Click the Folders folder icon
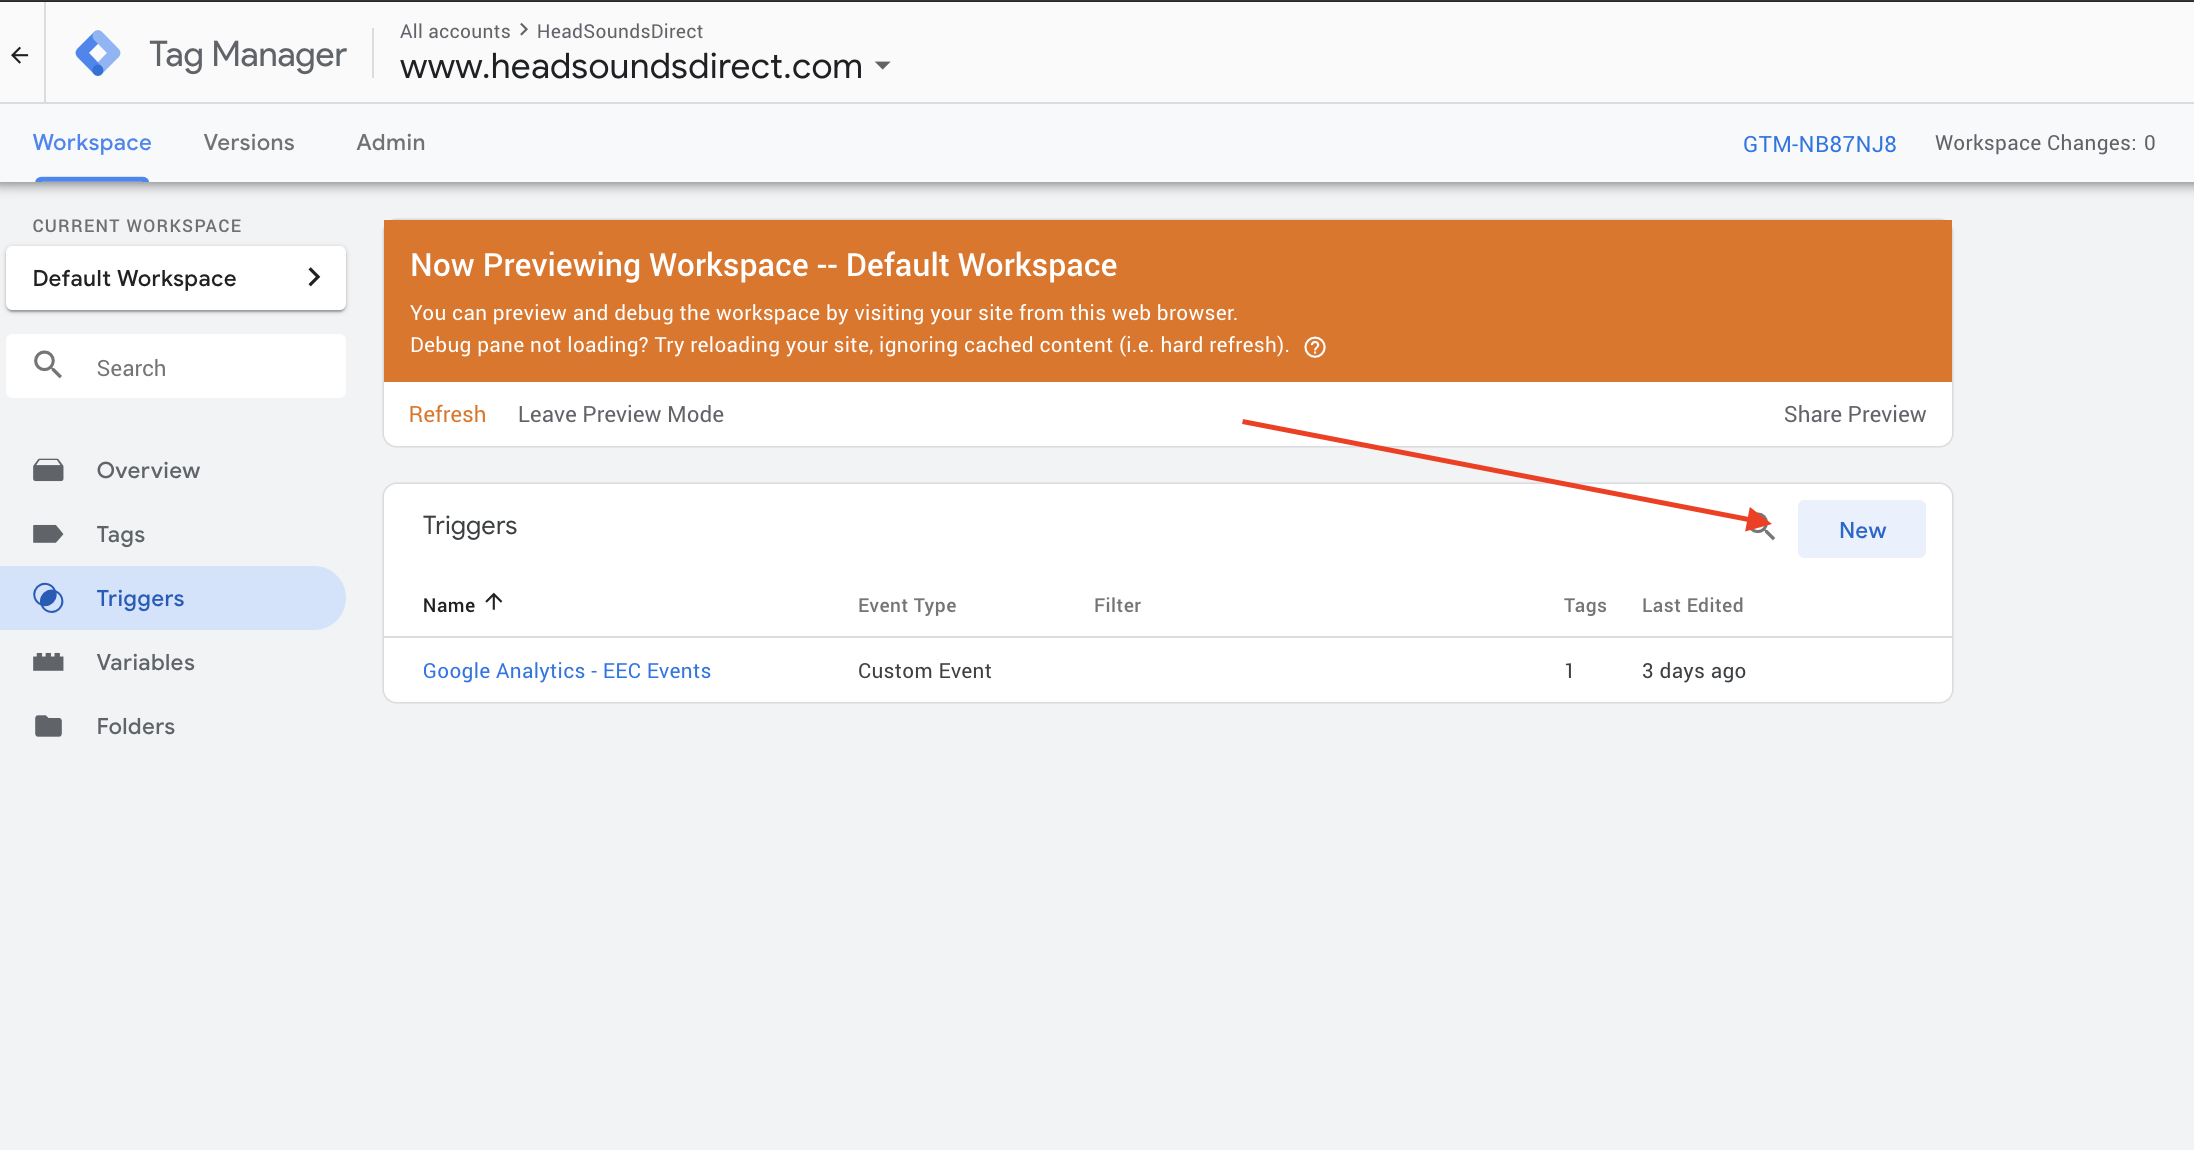 coord(48,726)
